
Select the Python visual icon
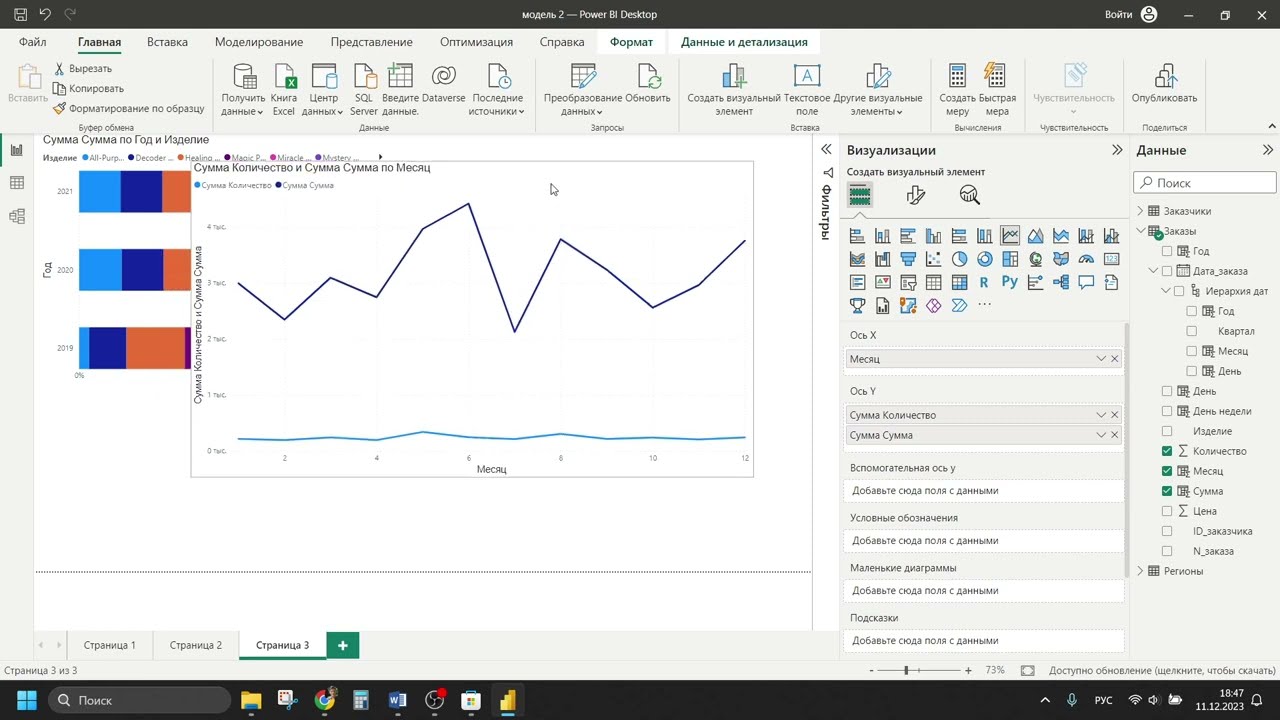pos(1010,282)
